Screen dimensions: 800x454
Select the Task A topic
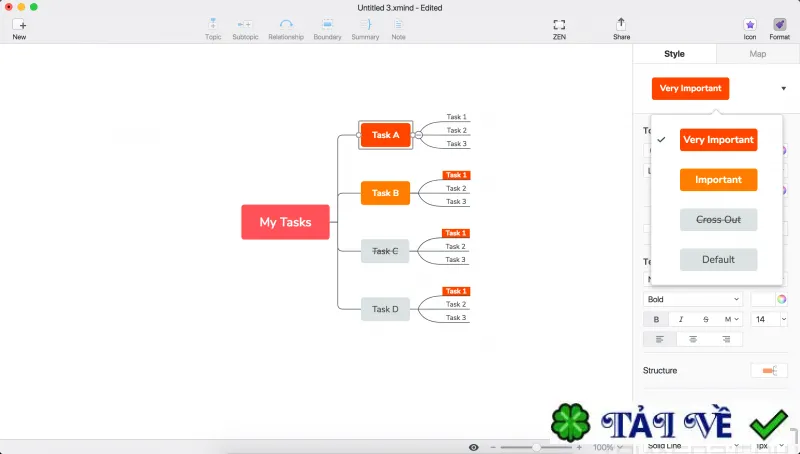pos(385,135)
